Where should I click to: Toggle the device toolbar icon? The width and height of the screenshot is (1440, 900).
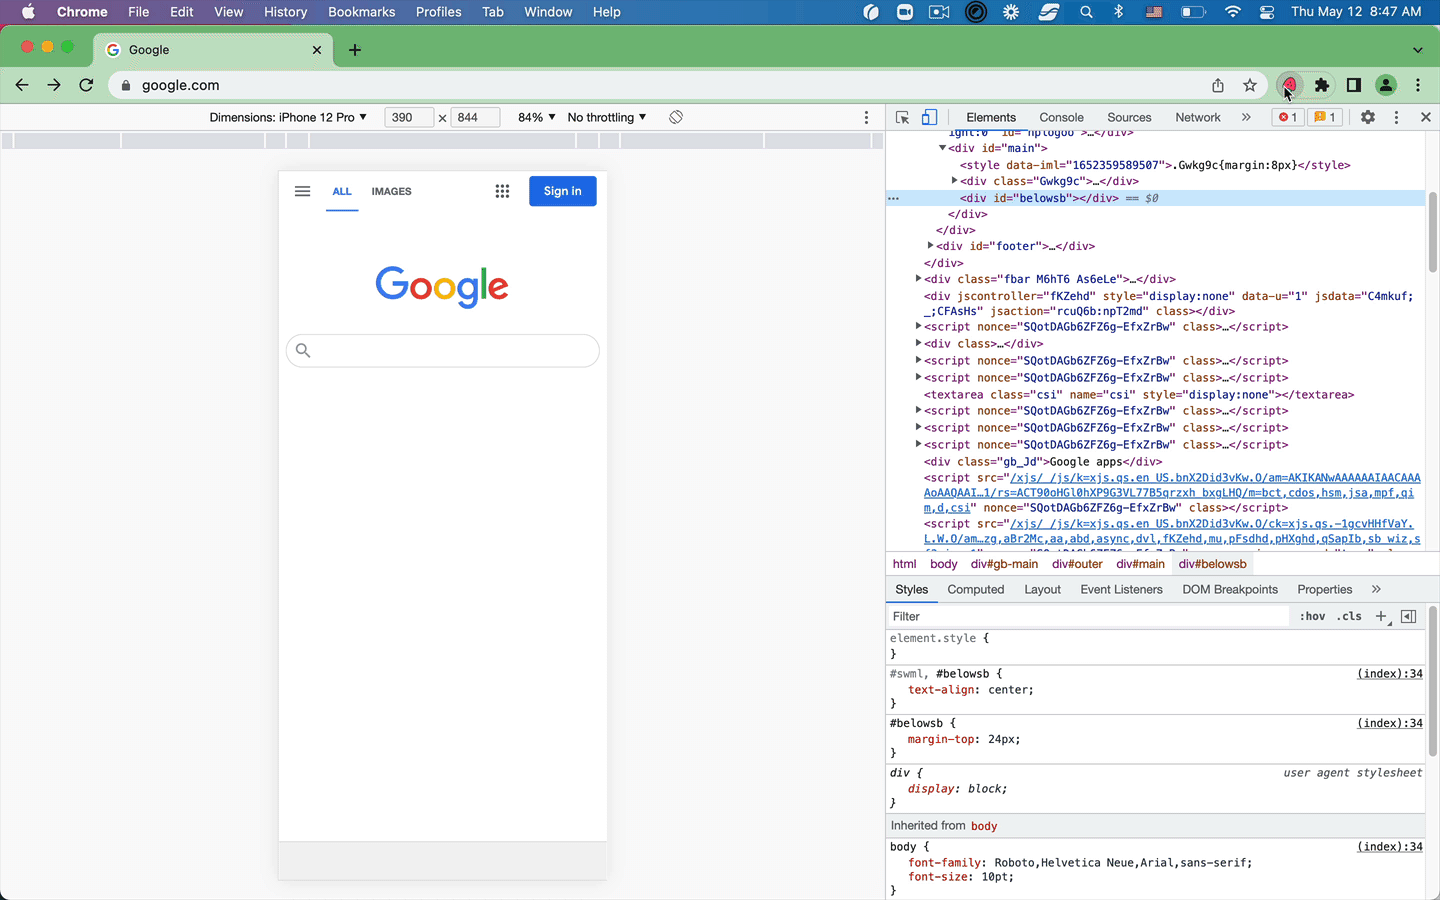929,117
